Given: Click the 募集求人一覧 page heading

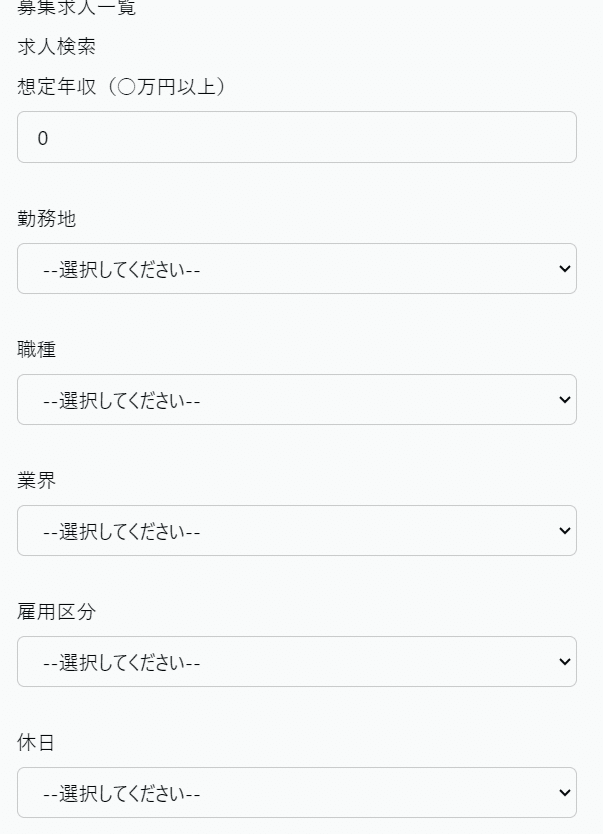Looking at the screenshot, I should pyautogui.click(x=77, y=9).
